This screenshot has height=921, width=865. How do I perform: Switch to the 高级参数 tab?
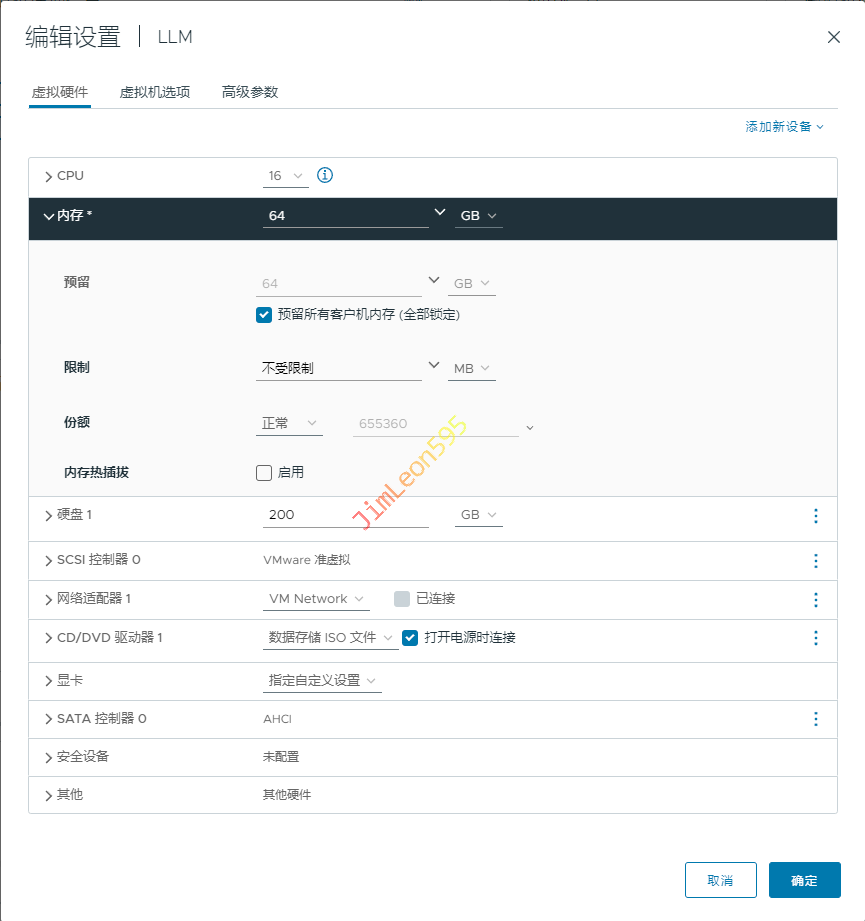pos(250,92)
